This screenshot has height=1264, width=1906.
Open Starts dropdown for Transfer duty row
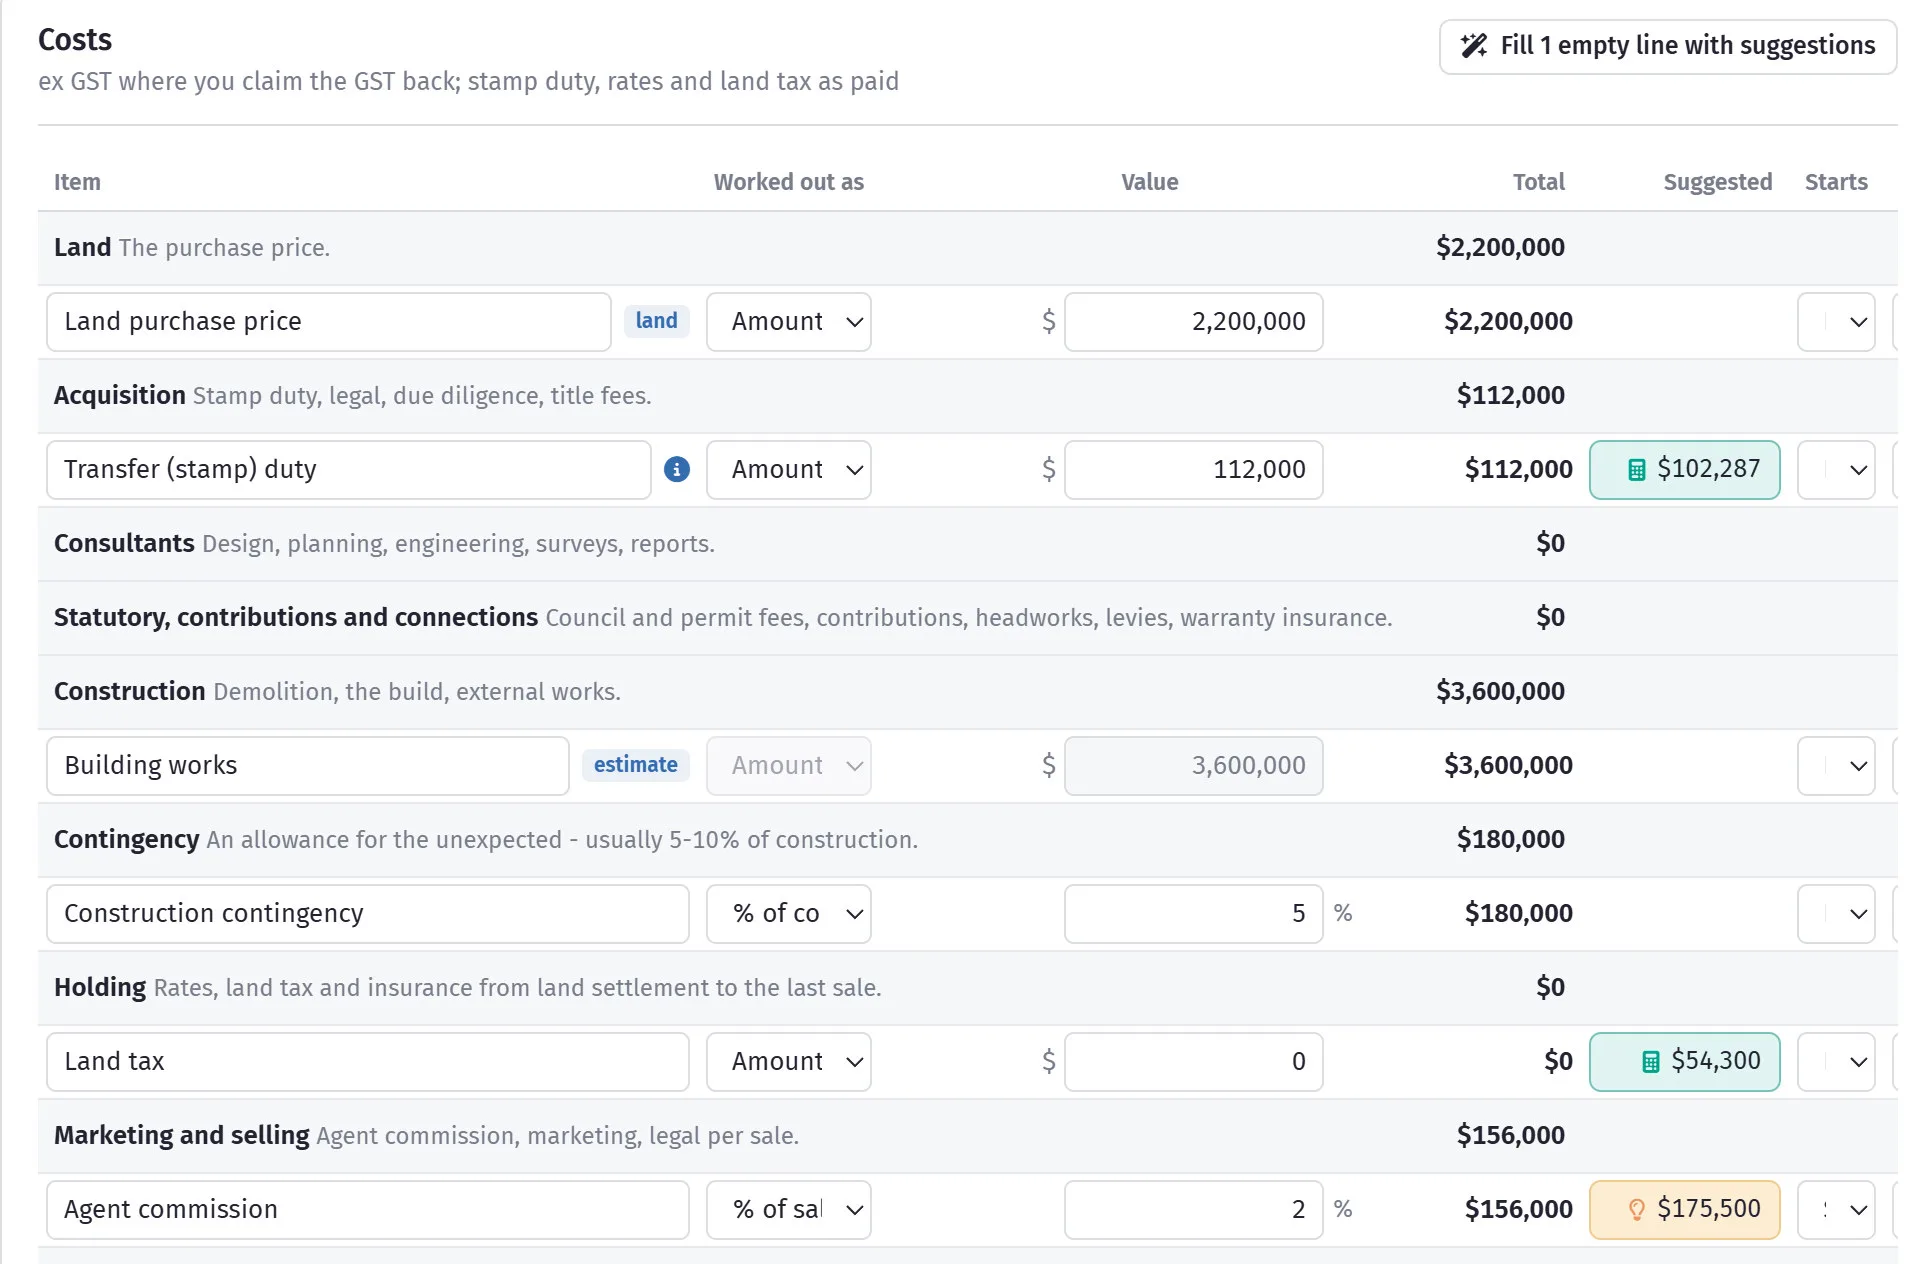[x=1835, y=469]
